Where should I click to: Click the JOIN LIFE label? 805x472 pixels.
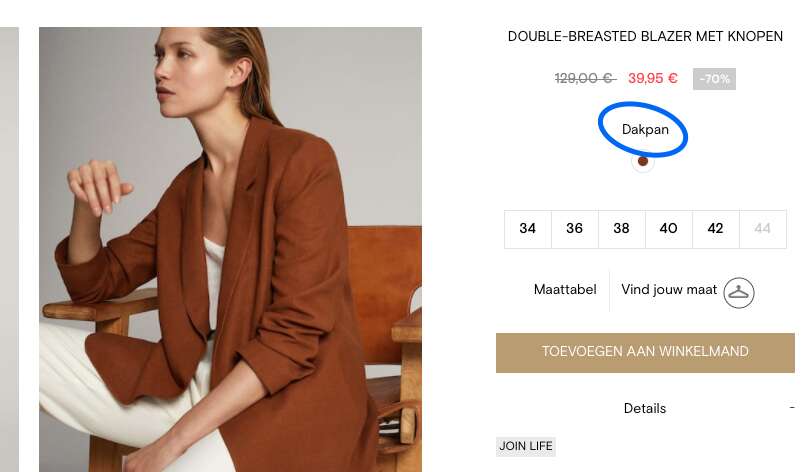(x=526, y=446)
